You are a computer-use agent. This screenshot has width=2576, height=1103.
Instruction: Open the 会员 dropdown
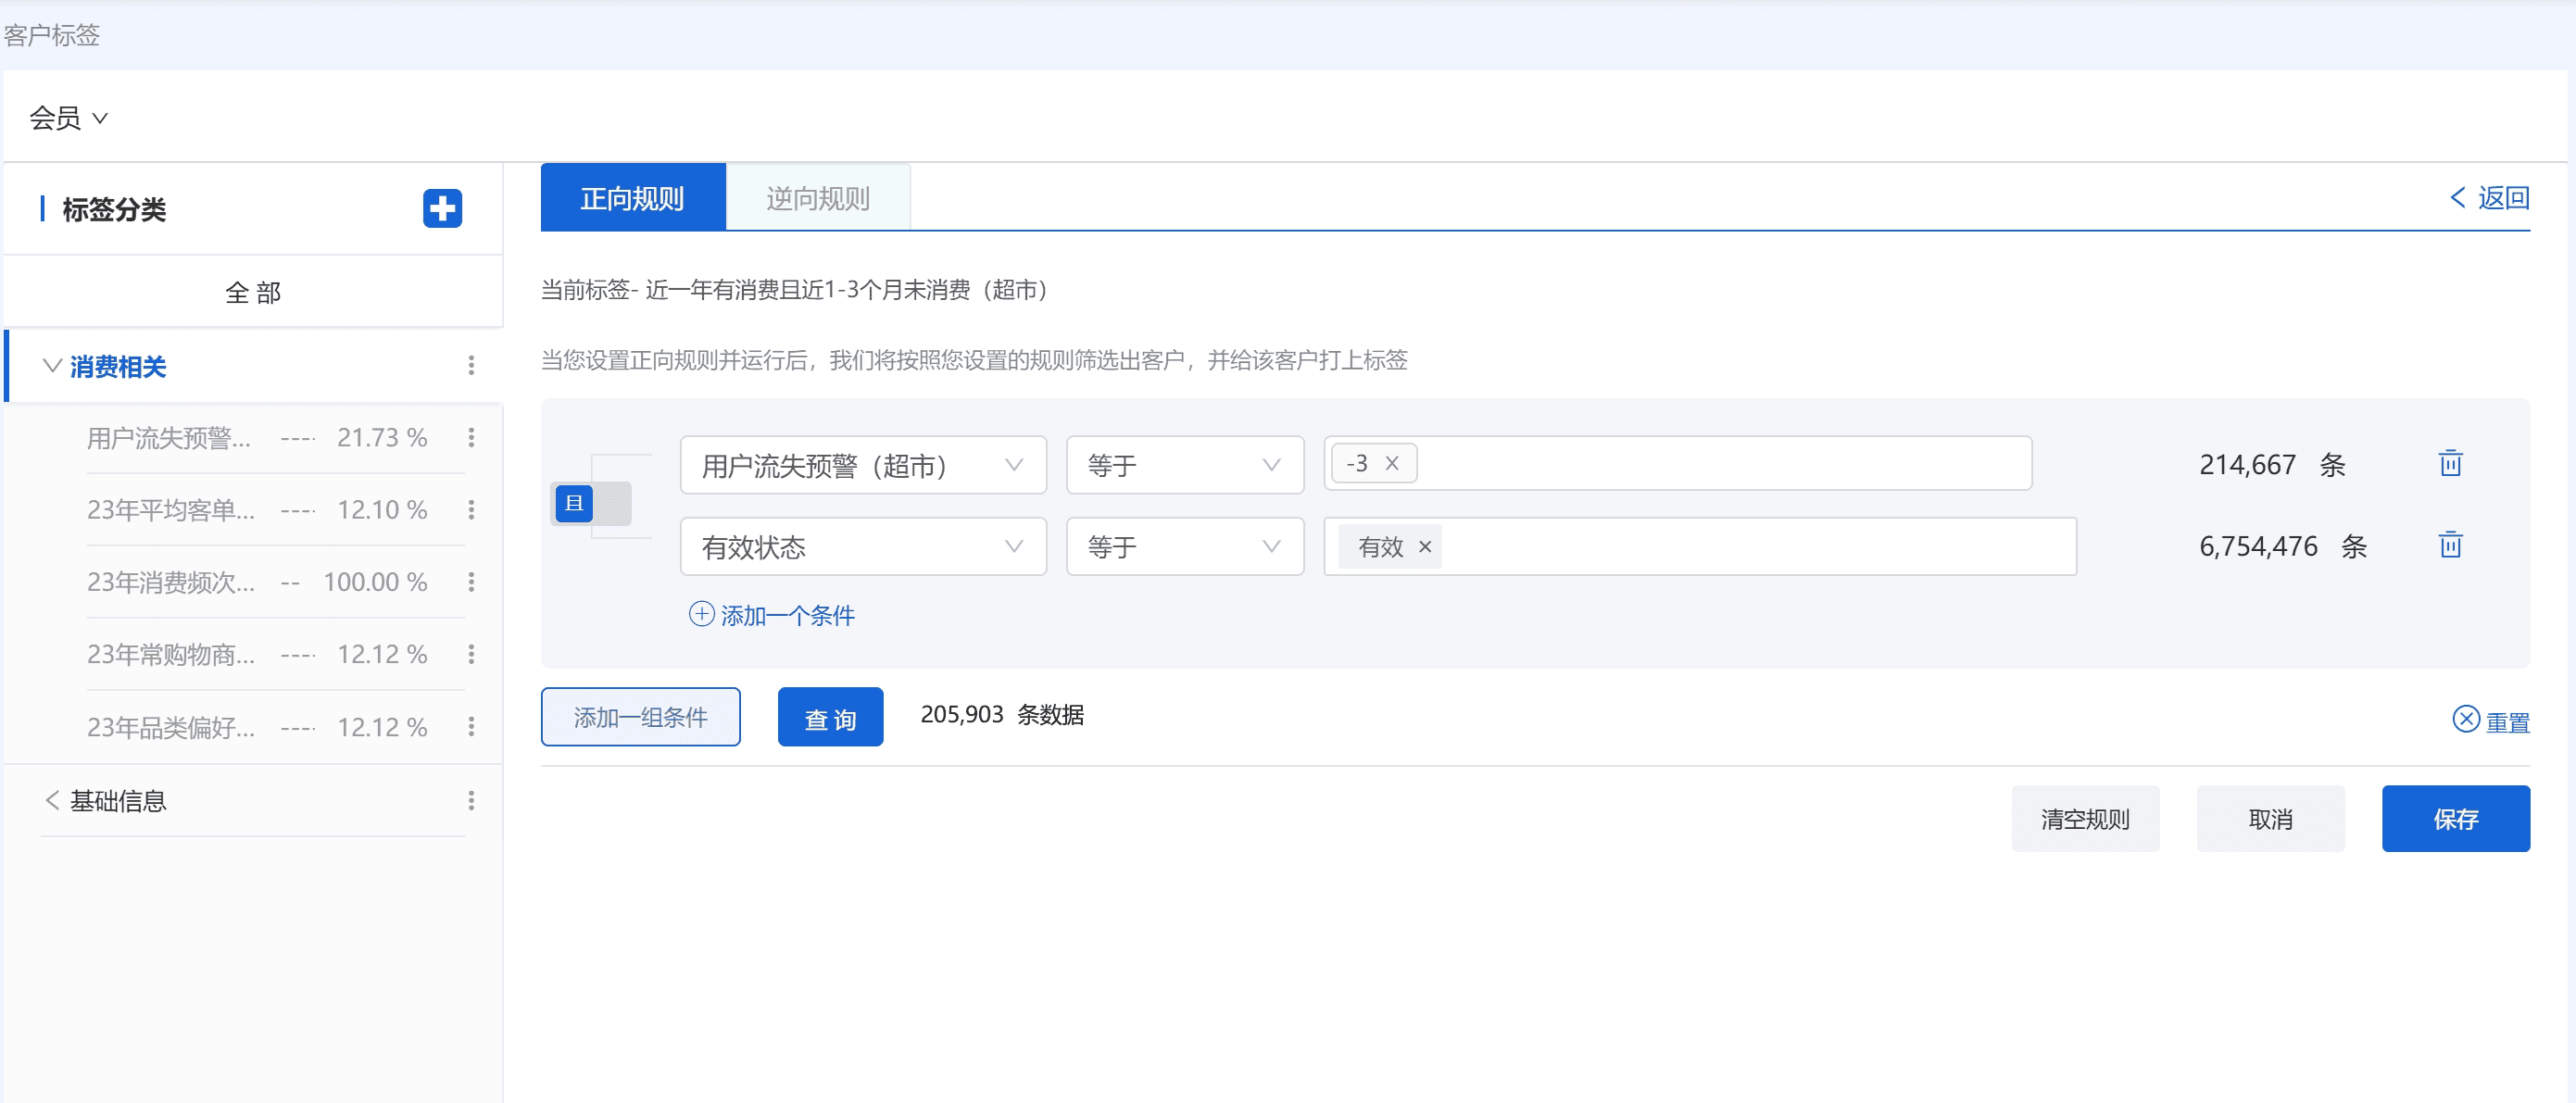click(68, 118)
